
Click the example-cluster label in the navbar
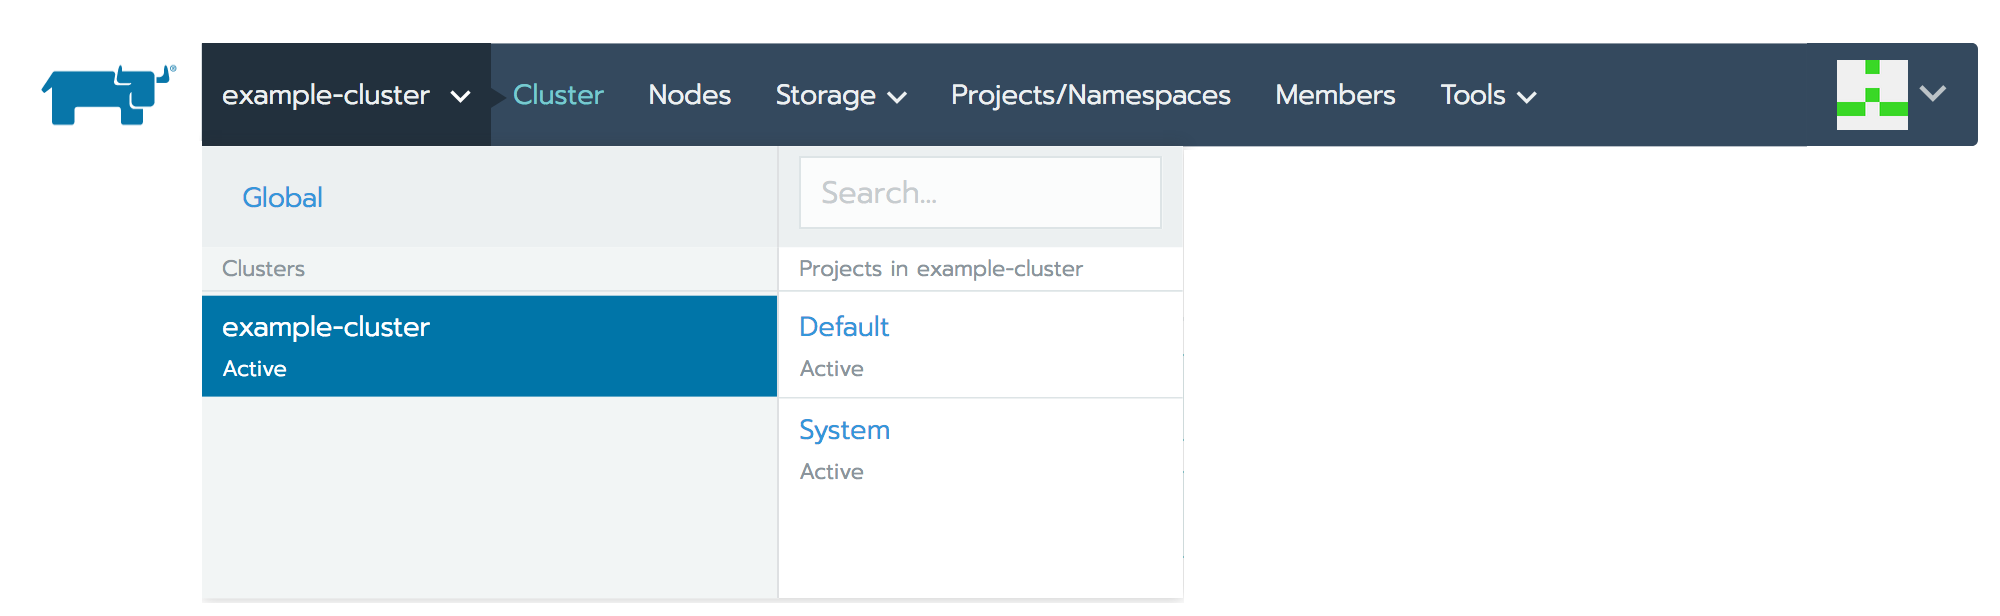tap(325, 95)
